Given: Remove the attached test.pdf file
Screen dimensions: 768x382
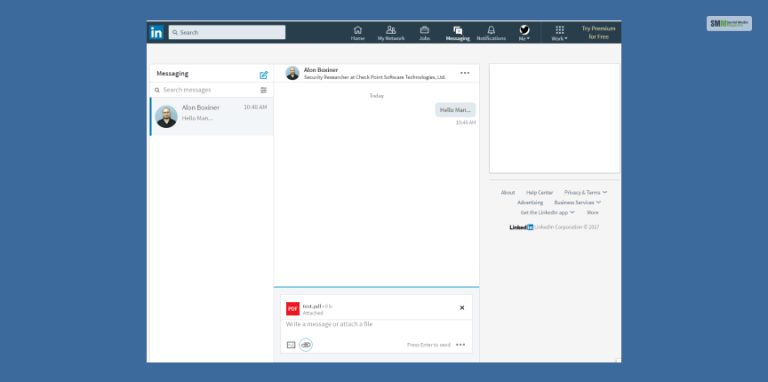Looking at the screenshot, I should click(462, 308).
